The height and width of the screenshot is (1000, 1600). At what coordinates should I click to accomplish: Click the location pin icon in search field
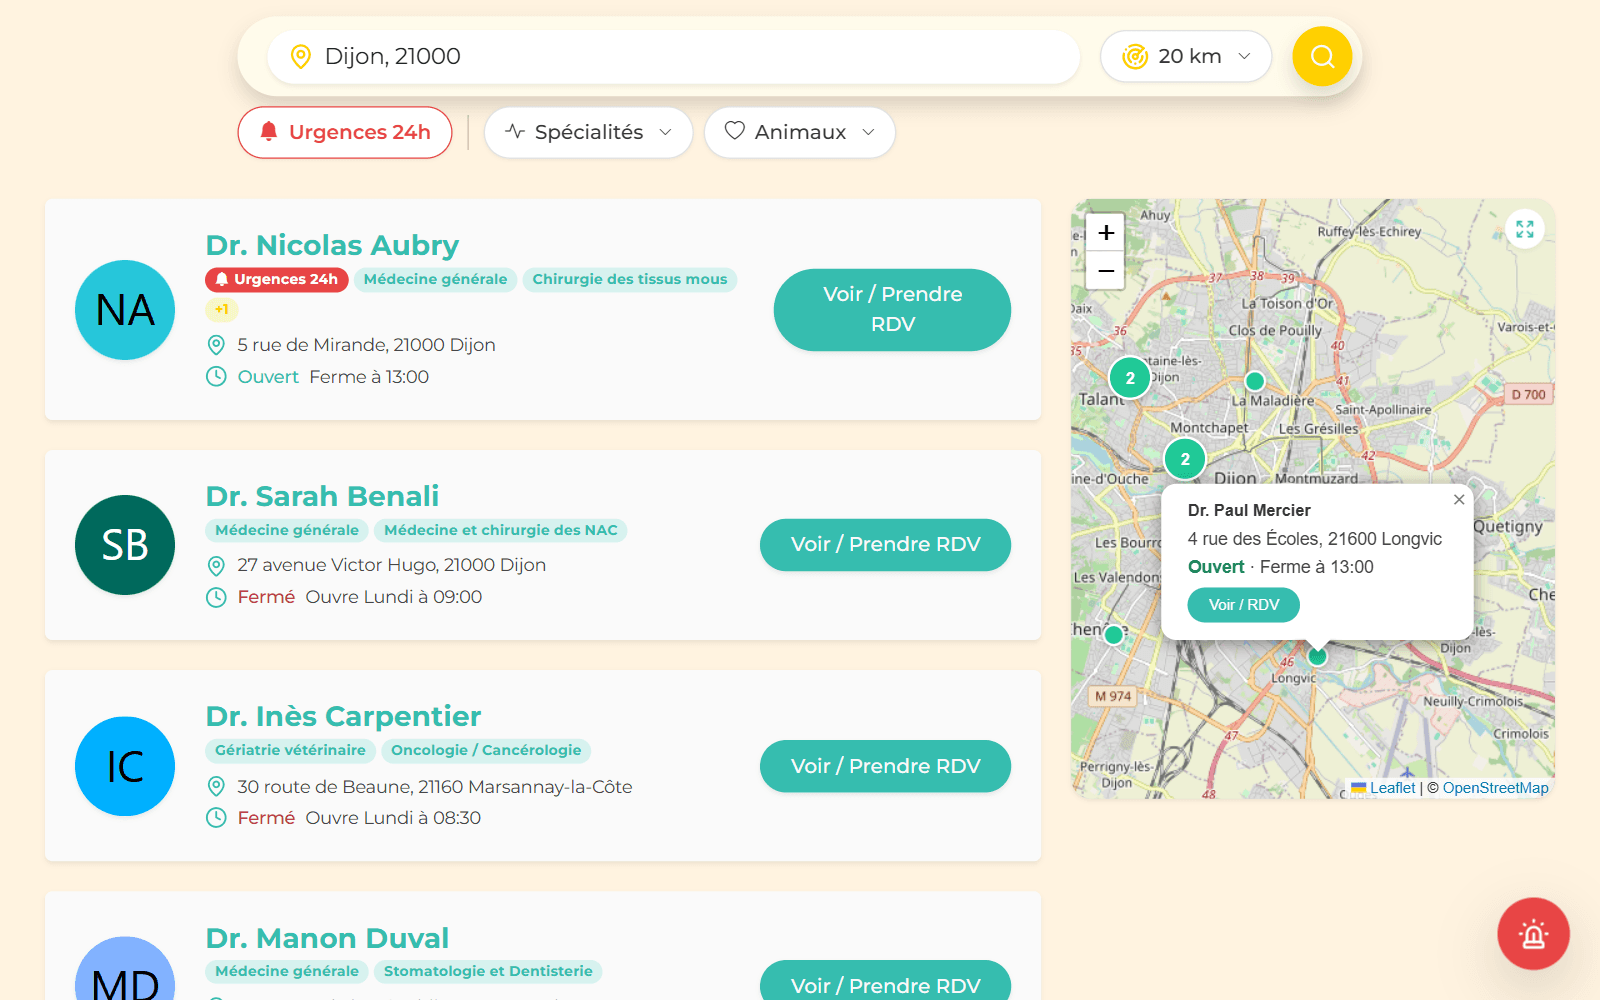pos(300,56)
